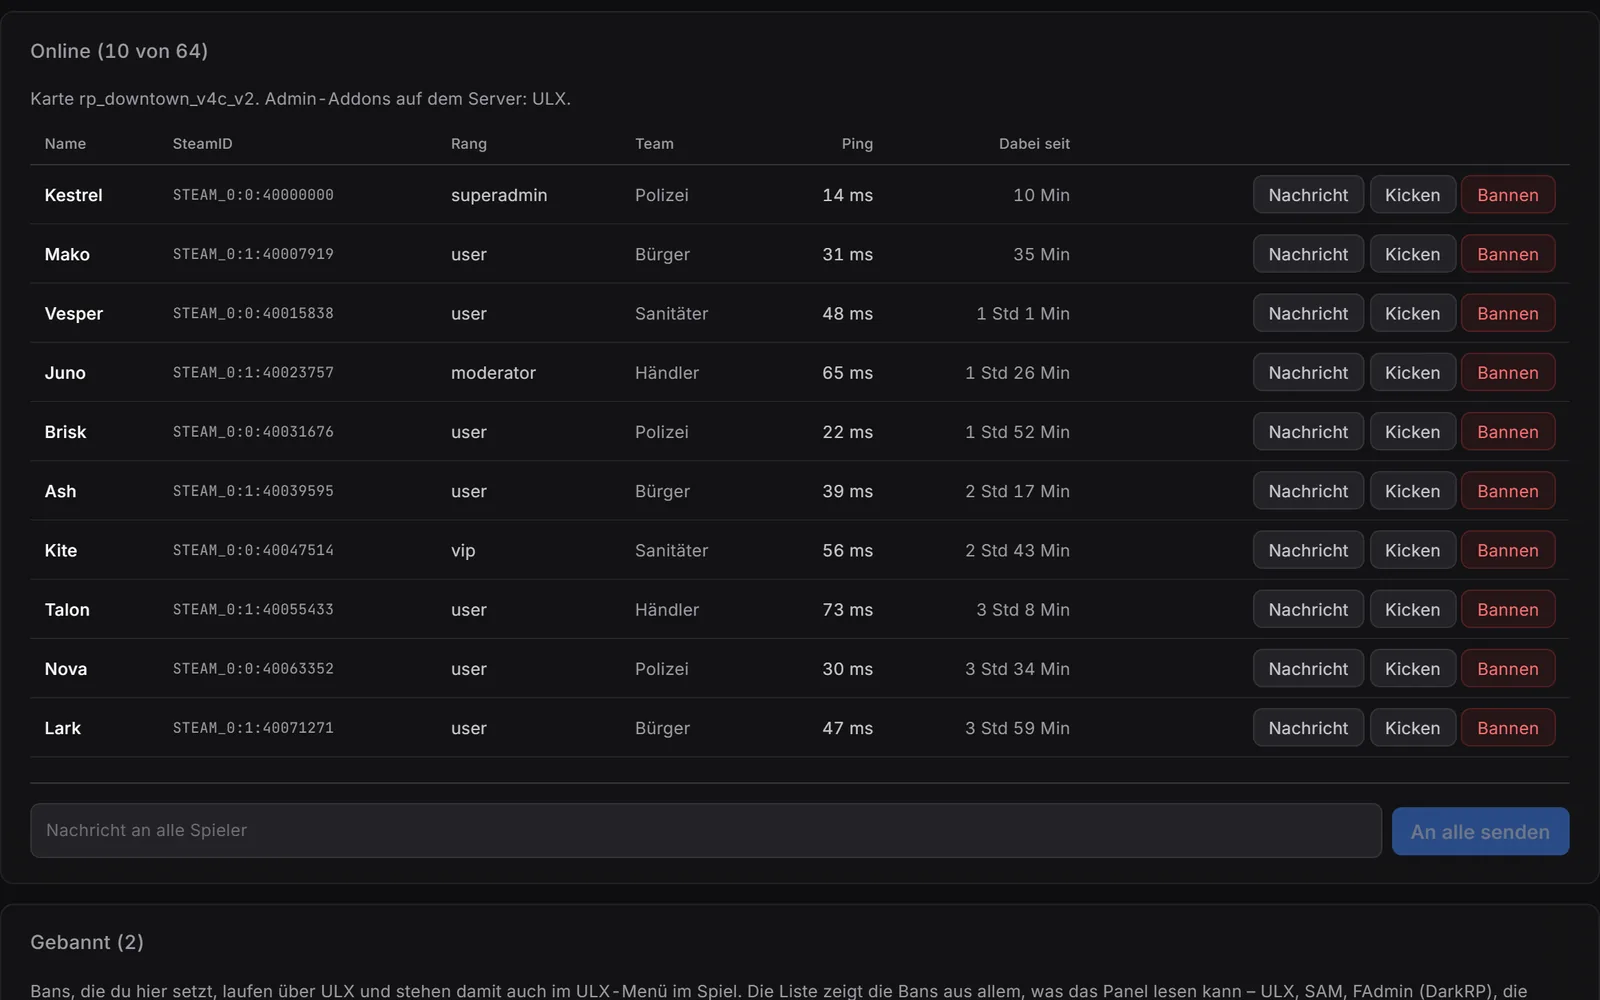The image size is (1600, 1000).
Task: Kick vip player Kite
Action: [1412, 550]
